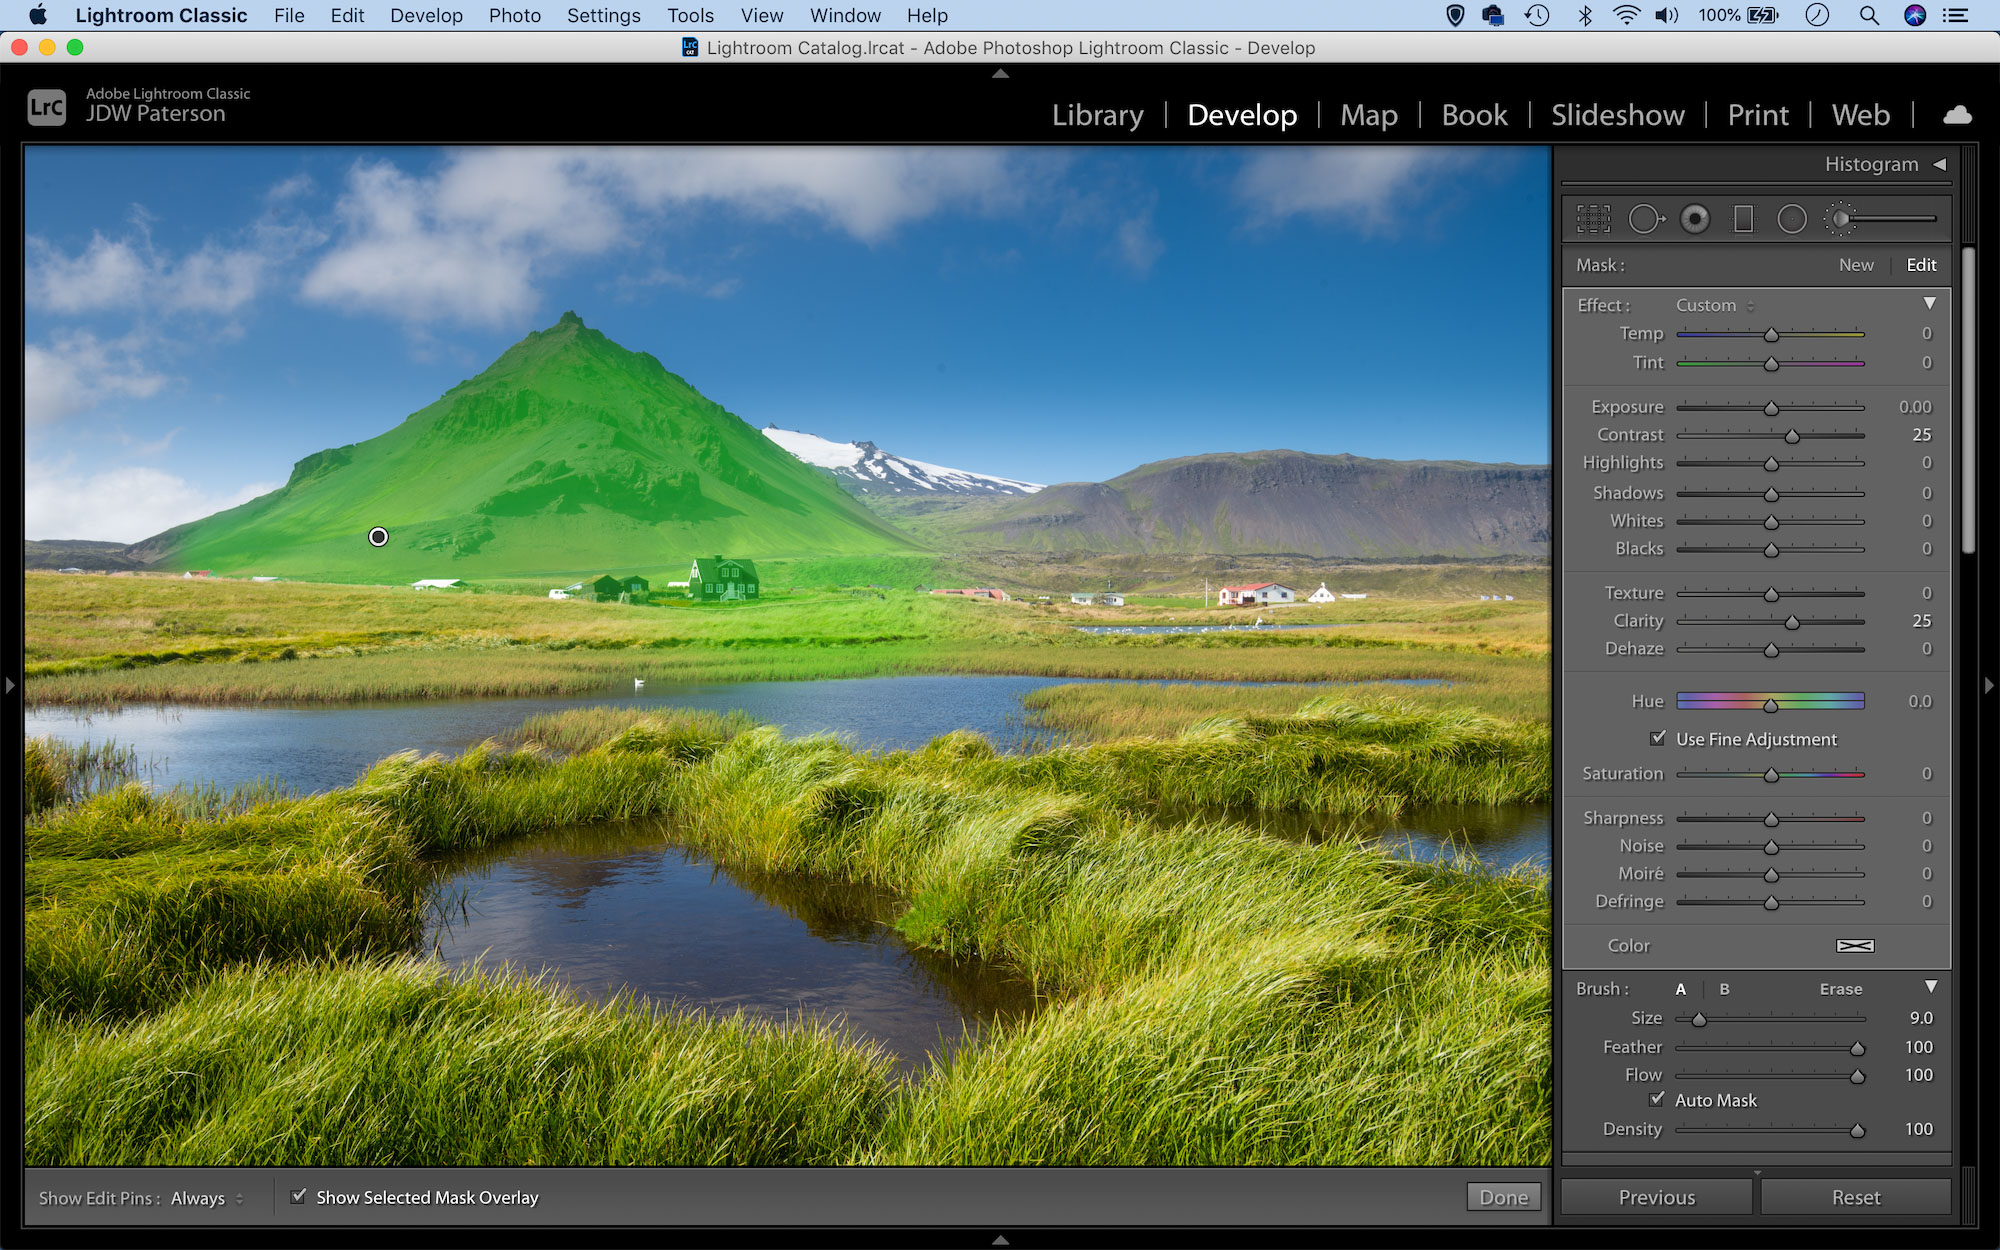Image resolution: width=2000 pixels, height=1250 pixels.
Task: Click the Color swatch in mask panel
Action: click(1855, 945)
